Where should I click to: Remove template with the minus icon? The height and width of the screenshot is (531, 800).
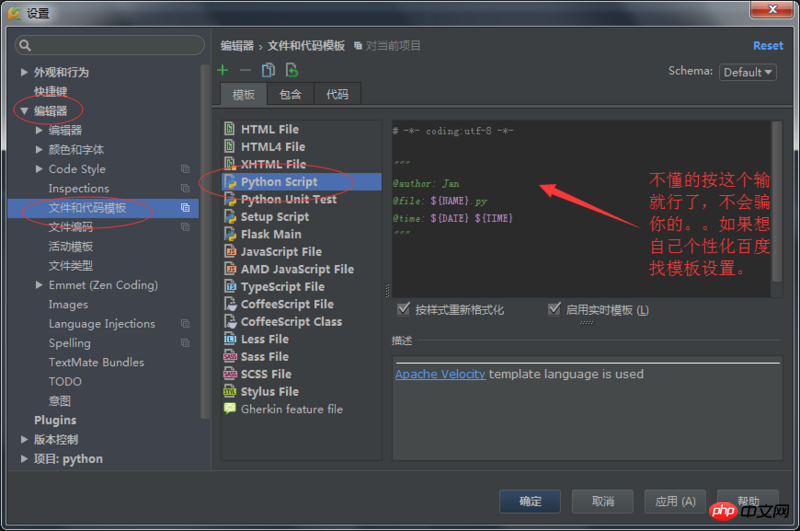tap(245, 70)
